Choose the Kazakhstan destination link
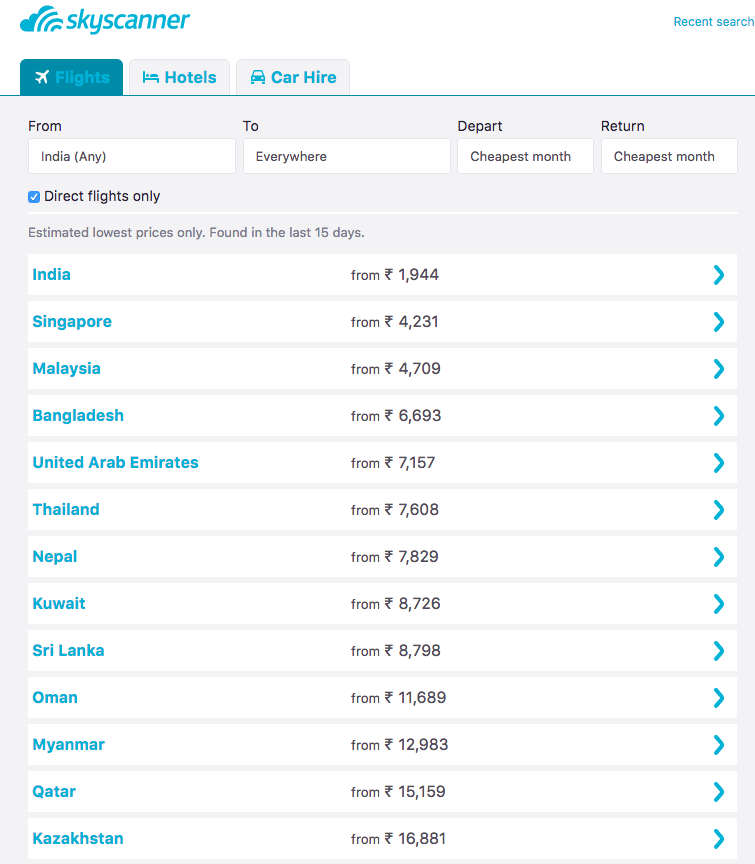This screenshot has height=864, width=755. coord(78,839)
